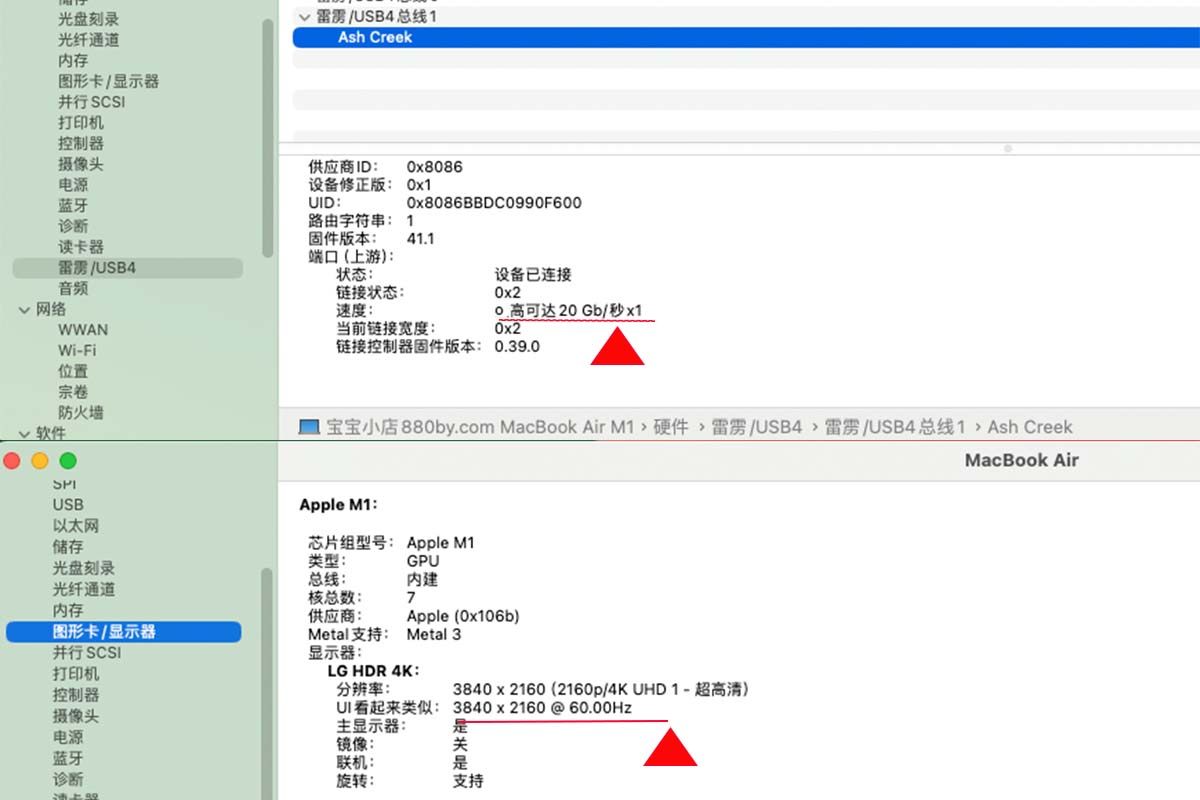Select 光盘刻录 in the bottom window sidebar

84,568
